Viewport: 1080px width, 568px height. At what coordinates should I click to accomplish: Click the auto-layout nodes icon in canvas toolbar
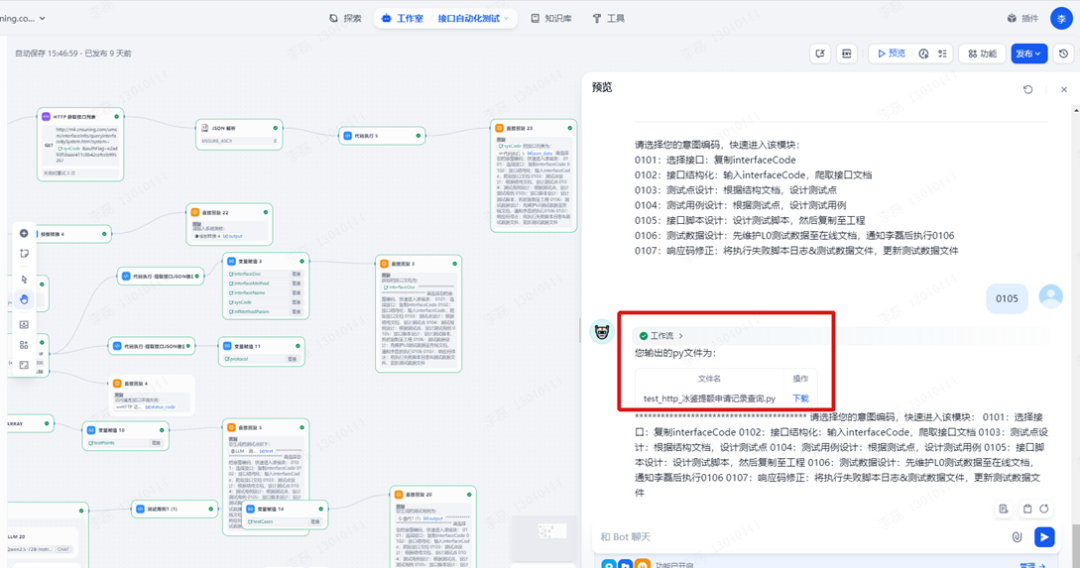[24, 345]
